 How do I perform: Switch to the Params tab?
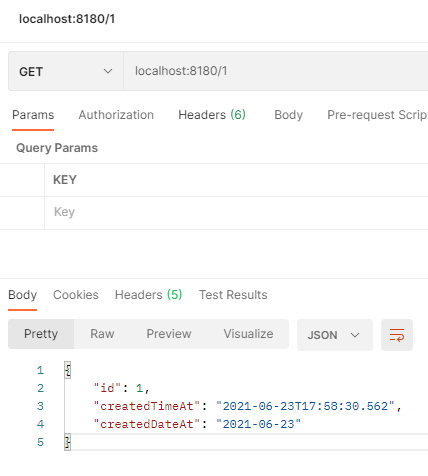(x=33, y=115)
